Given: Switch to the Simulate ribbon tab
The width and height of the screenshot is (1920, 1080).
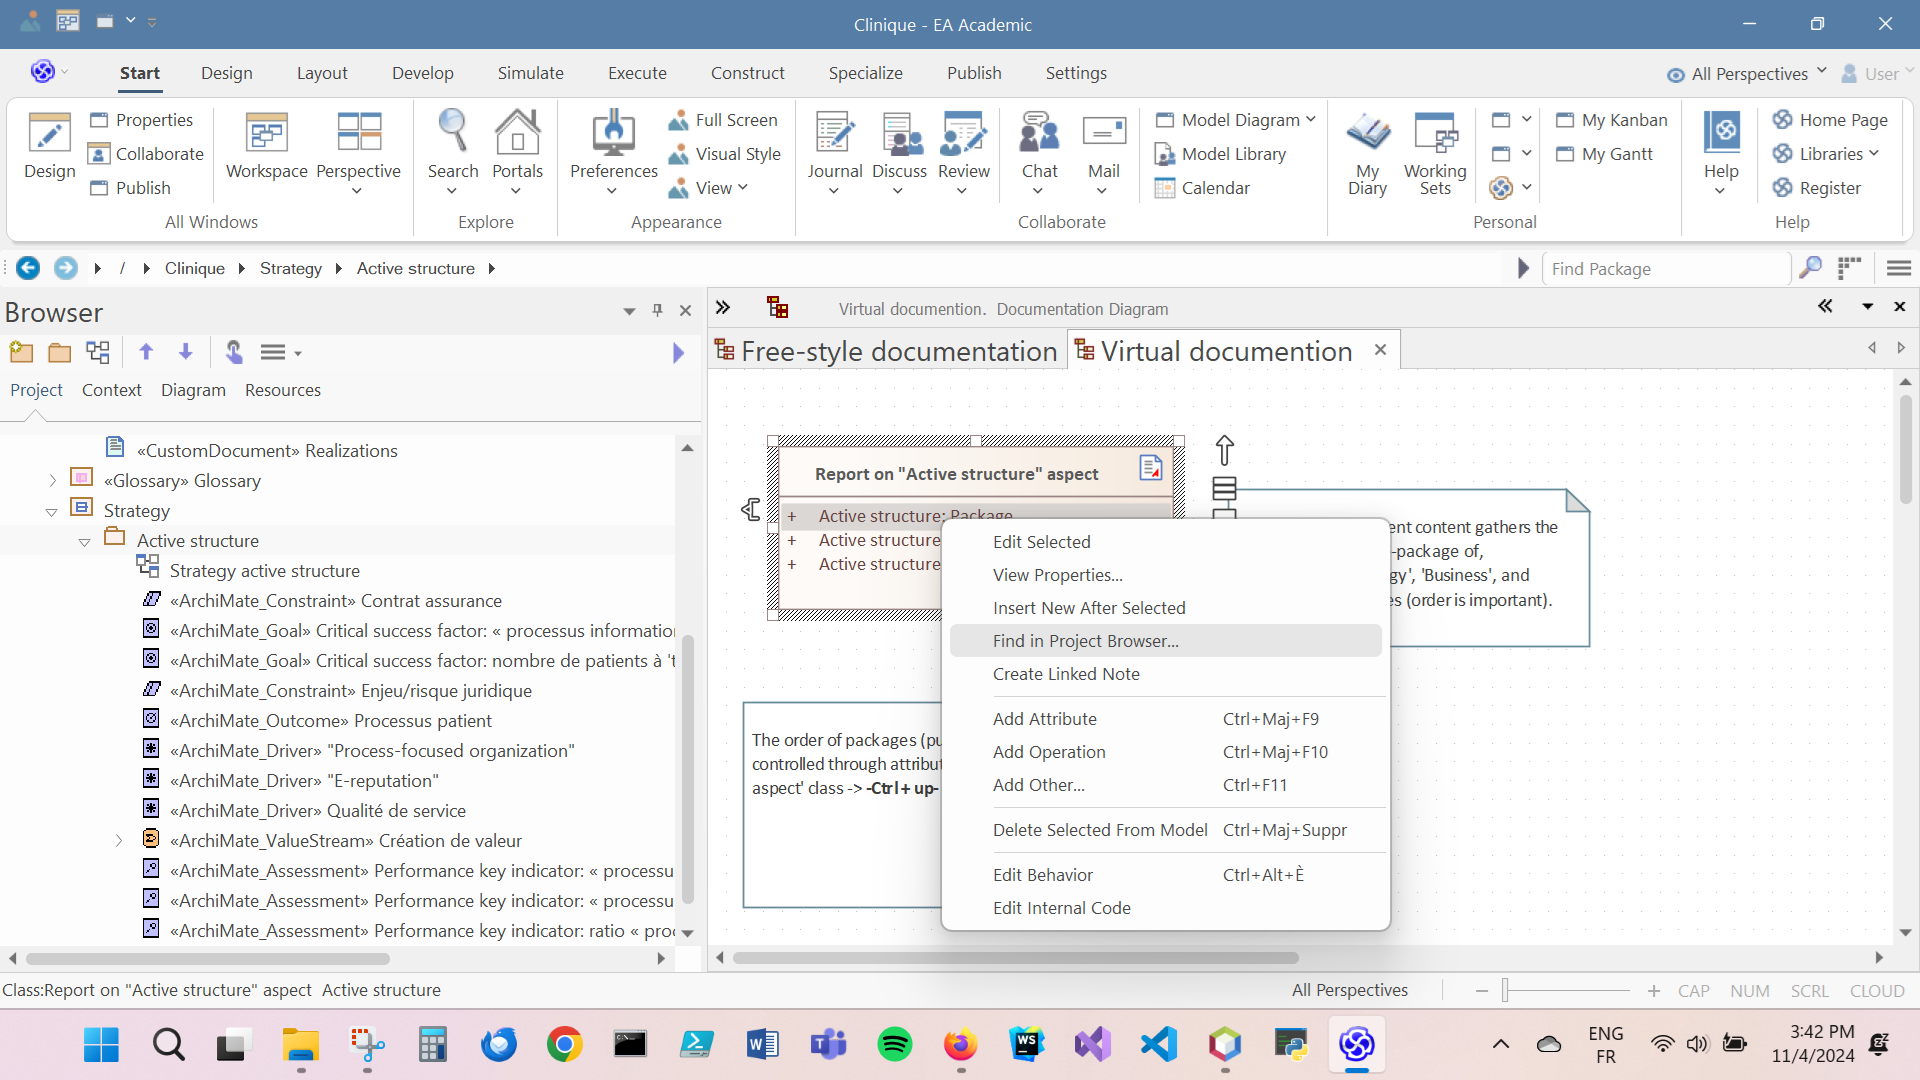Looking at the screenshot, I should point(530,73).
